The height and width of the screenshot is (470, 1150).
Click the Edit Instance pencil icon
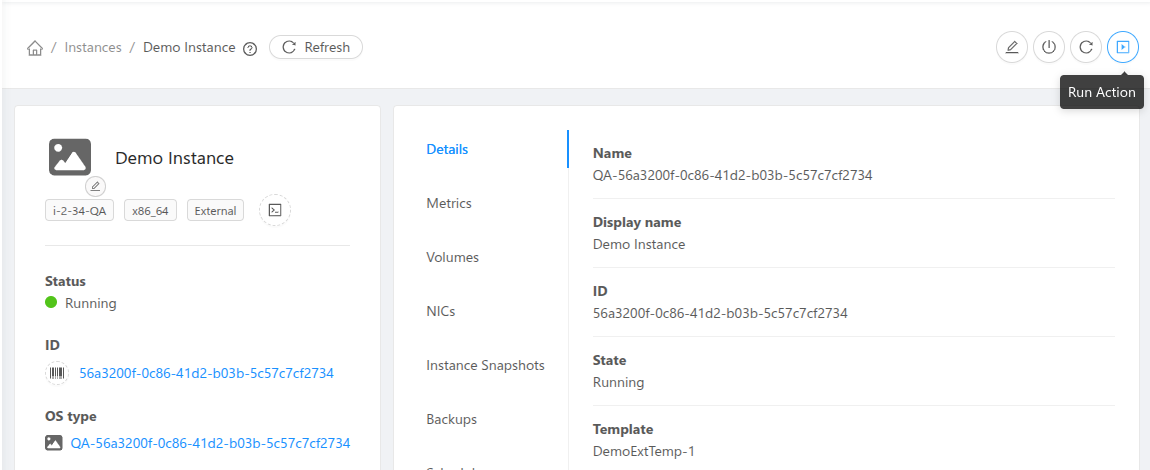click(x=1012, y=47)
